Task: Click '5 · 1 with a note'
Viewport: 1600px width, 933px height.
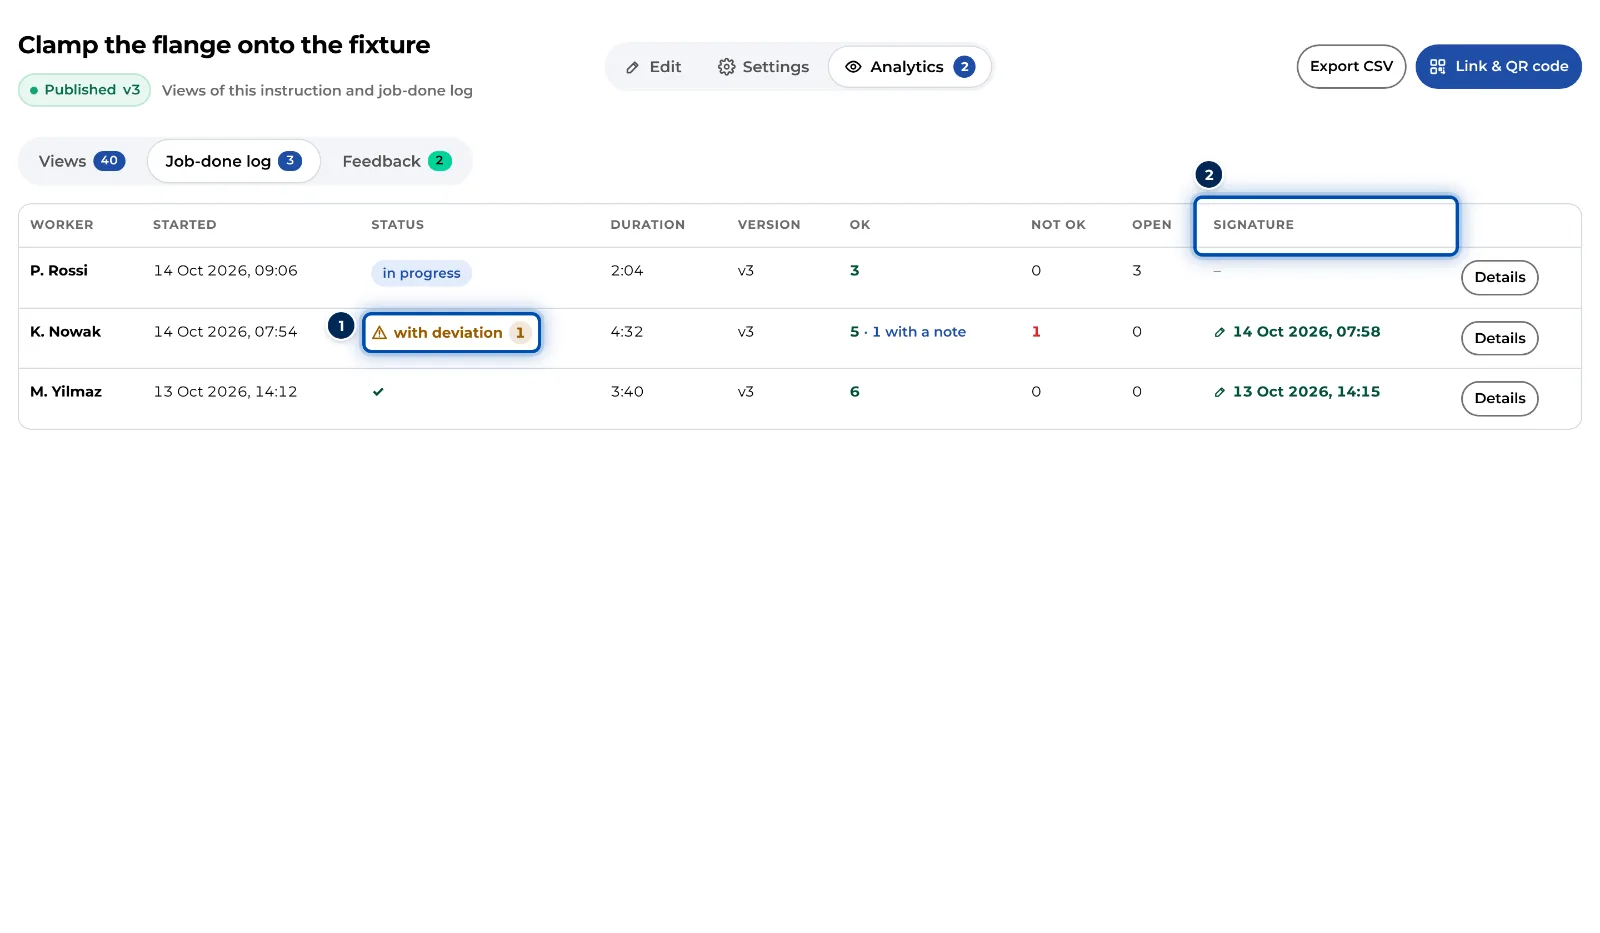Action: click(908, 332)
